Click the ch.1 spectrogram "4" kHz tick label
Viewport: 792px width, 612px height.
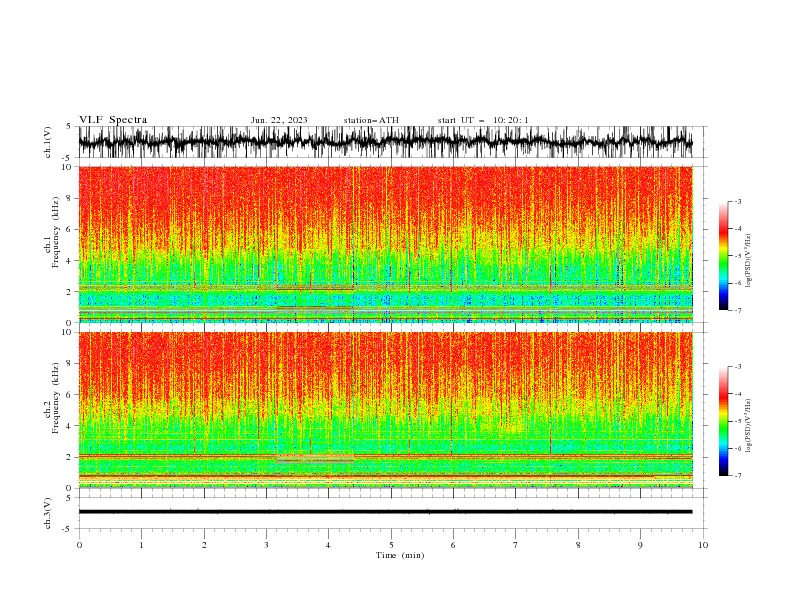coord(70,261)
